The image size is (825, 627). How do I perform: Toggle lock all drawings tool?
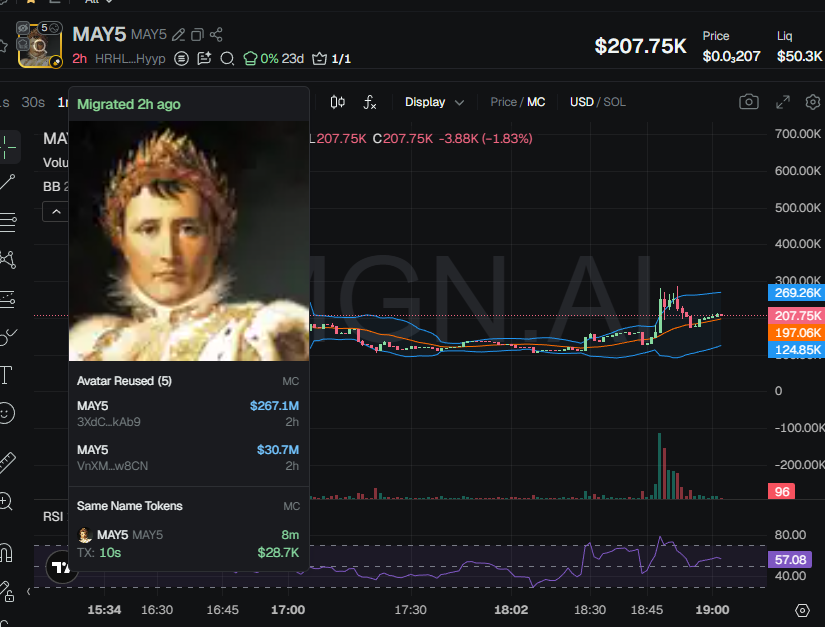6,591
